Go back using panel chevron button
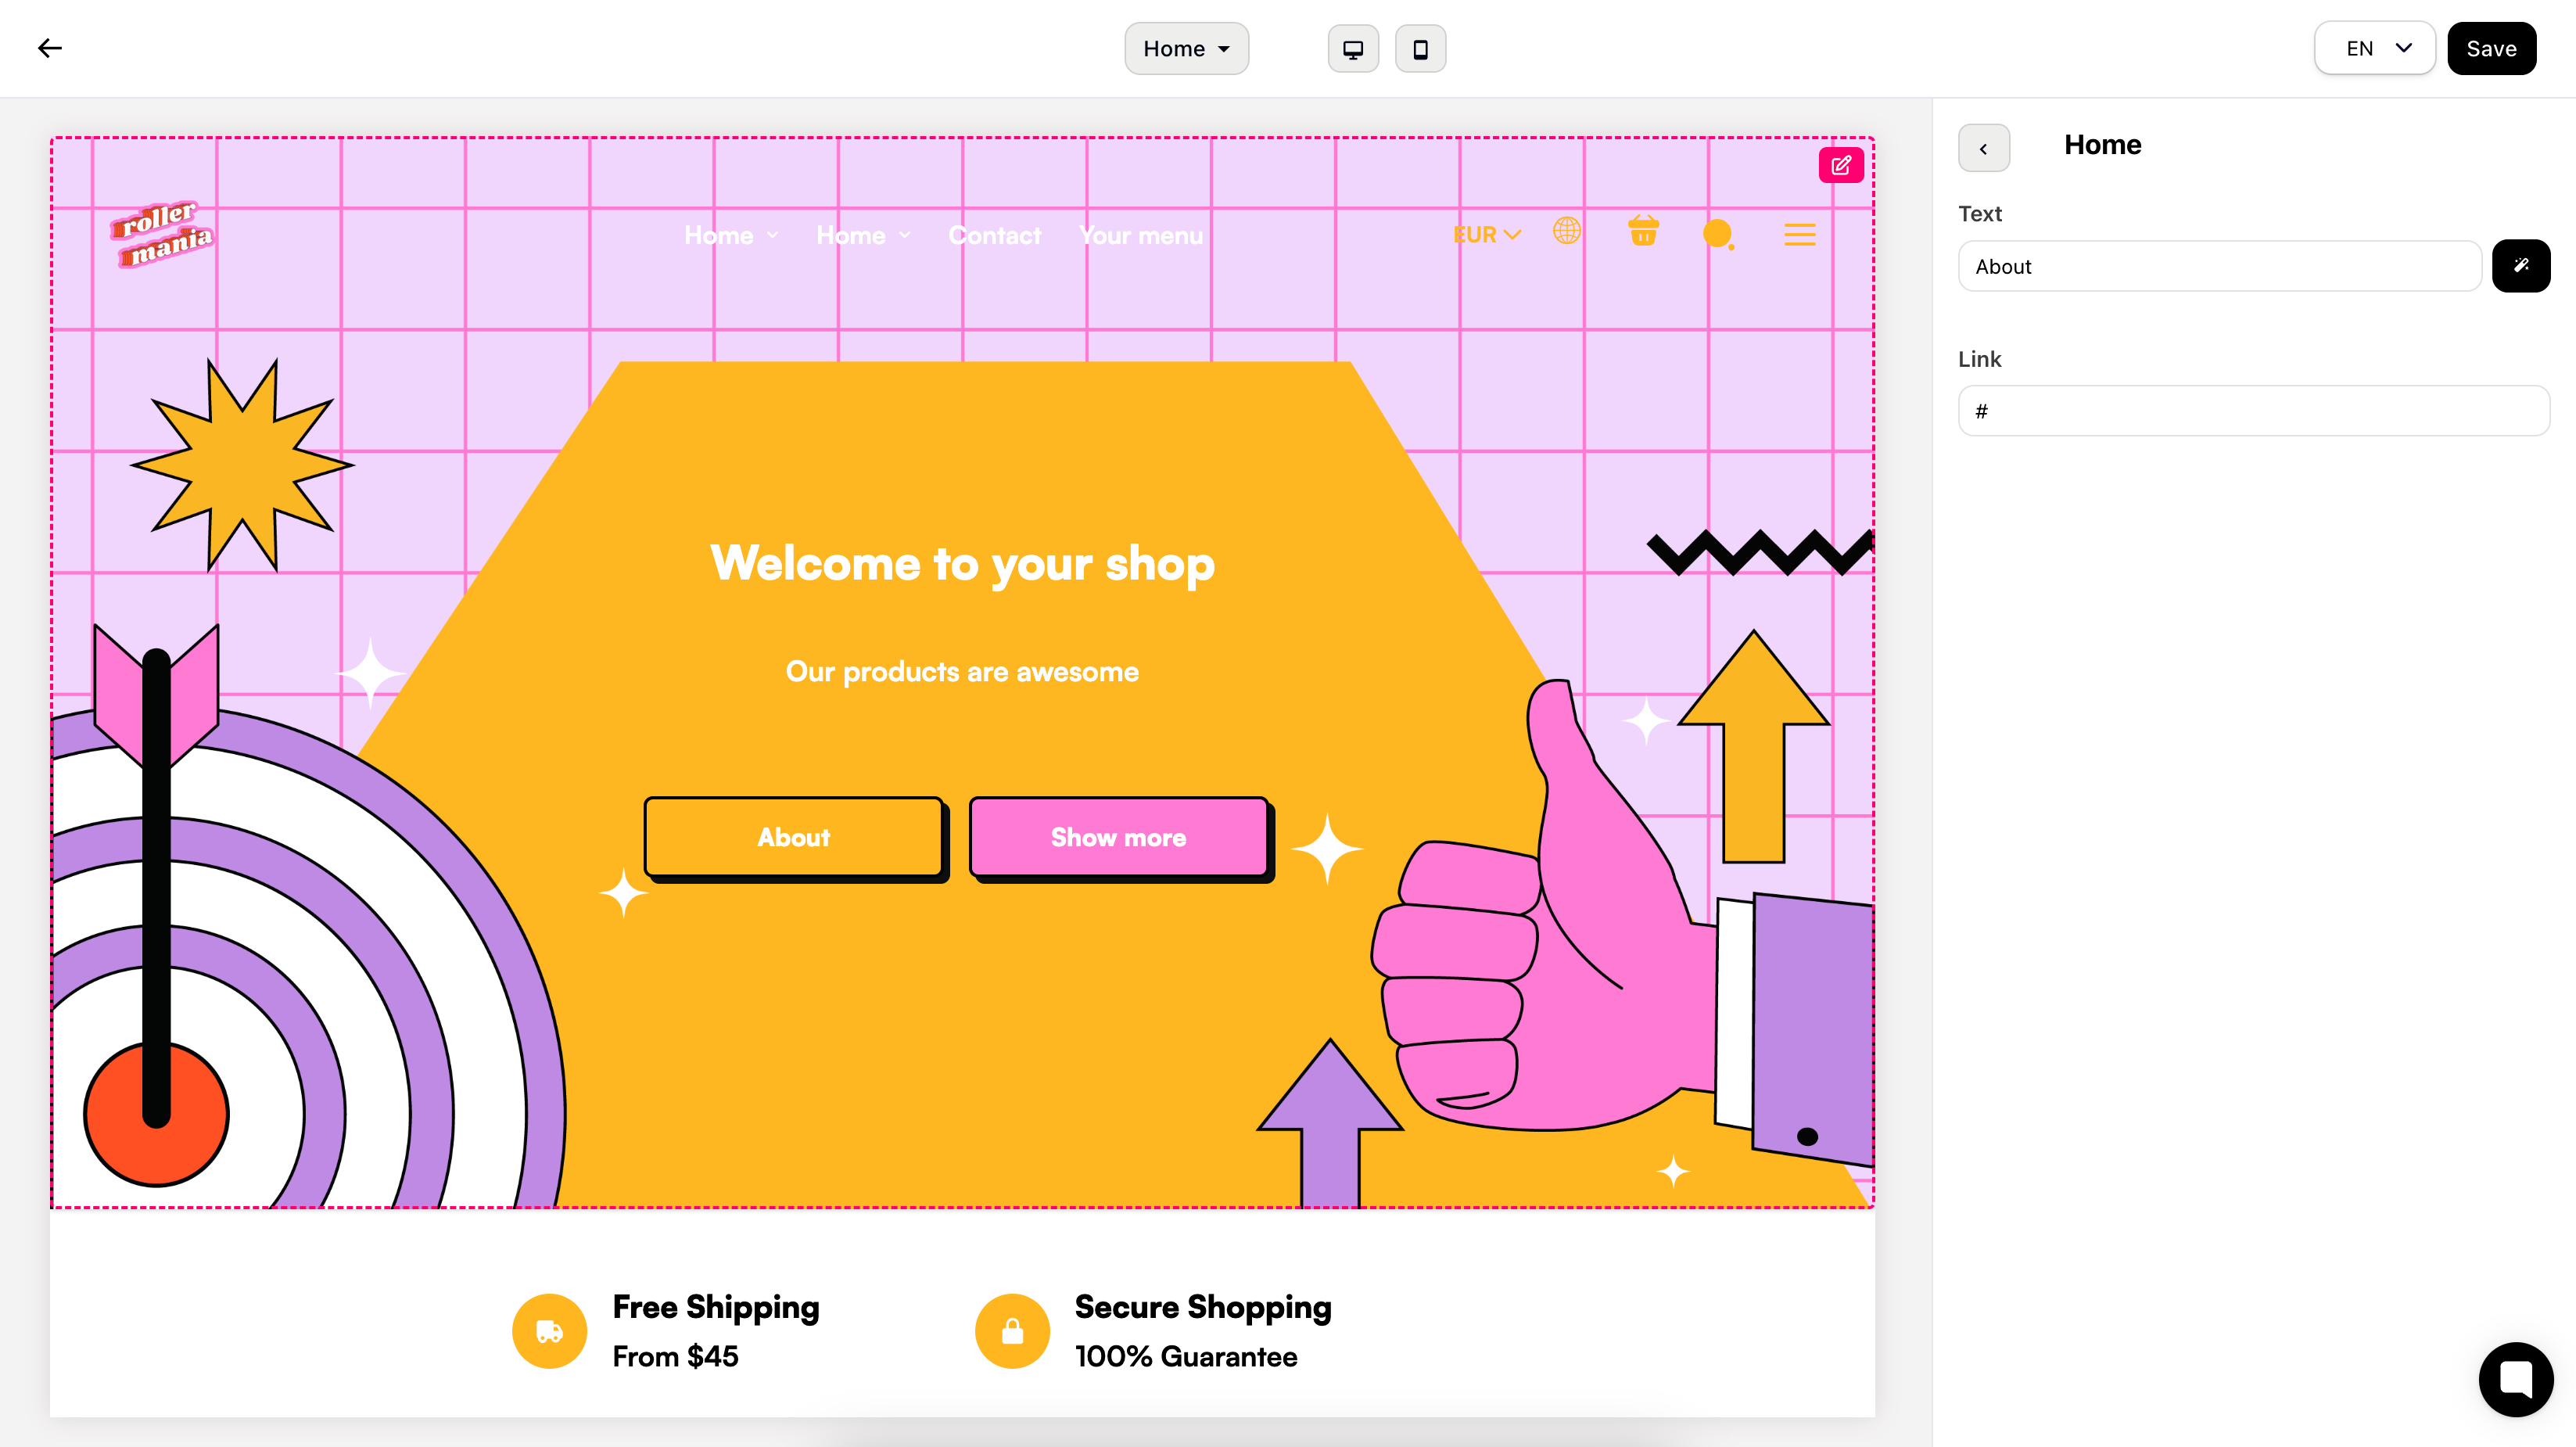 [x=1983, y=148]
